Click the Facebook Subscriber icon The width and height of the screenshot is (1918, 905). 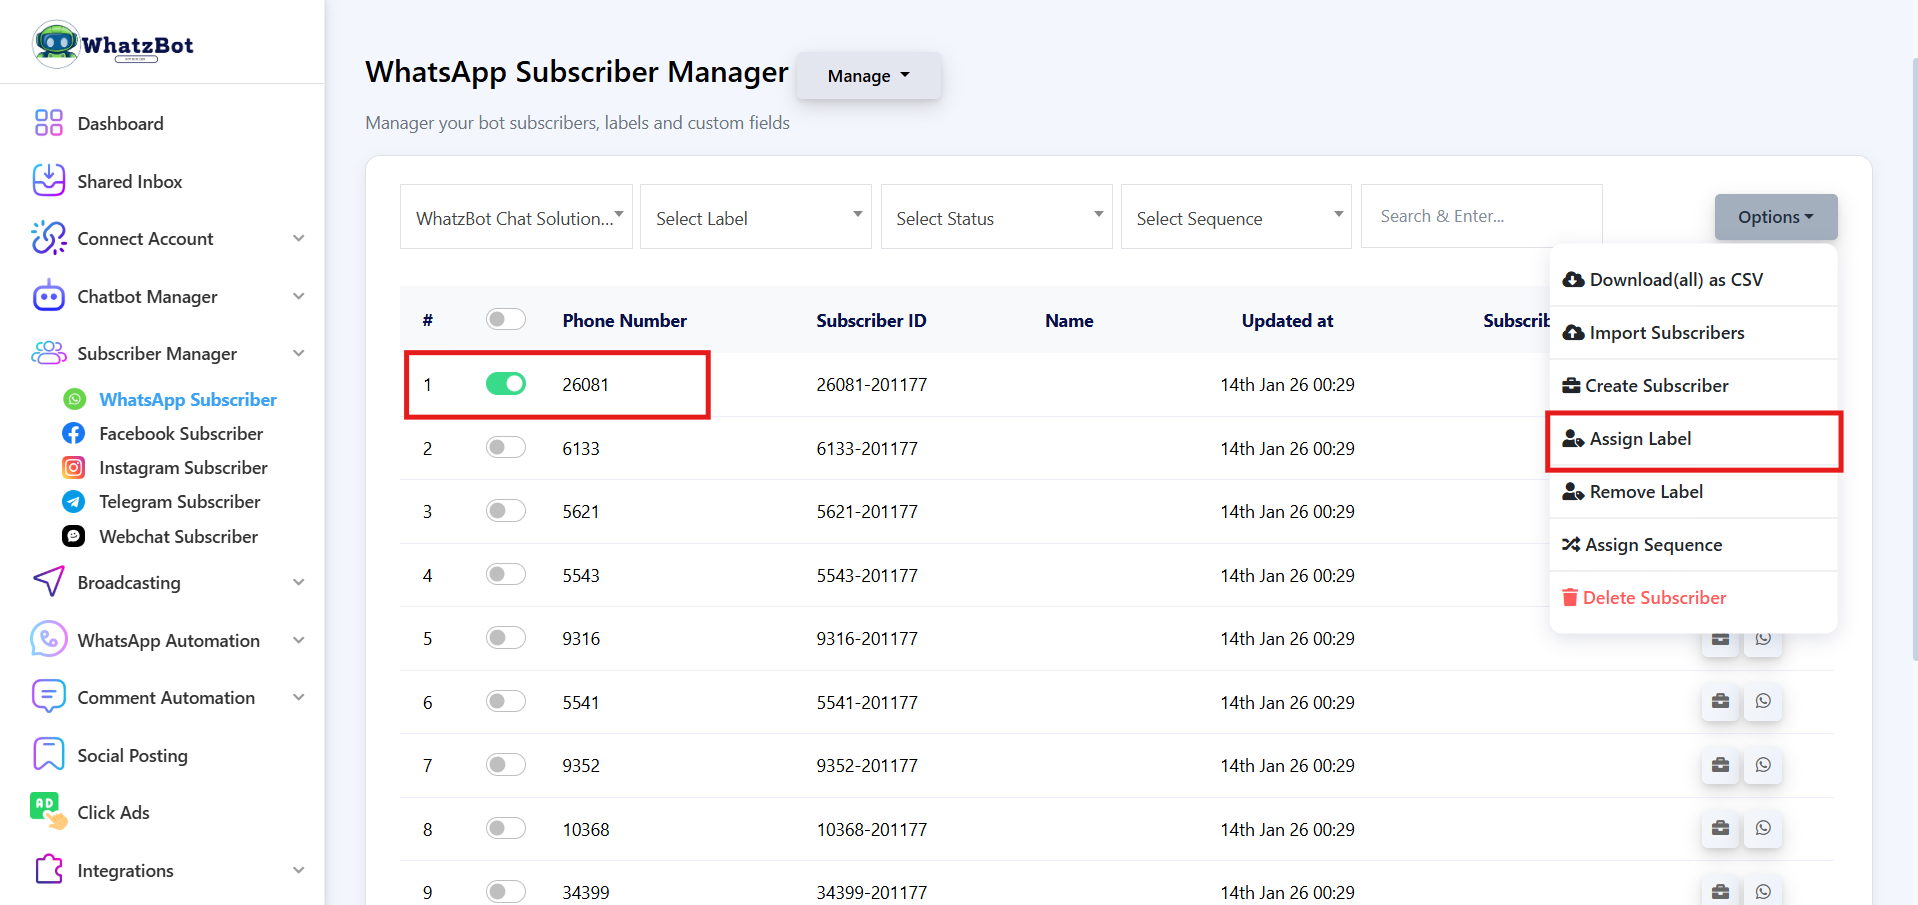74,433
